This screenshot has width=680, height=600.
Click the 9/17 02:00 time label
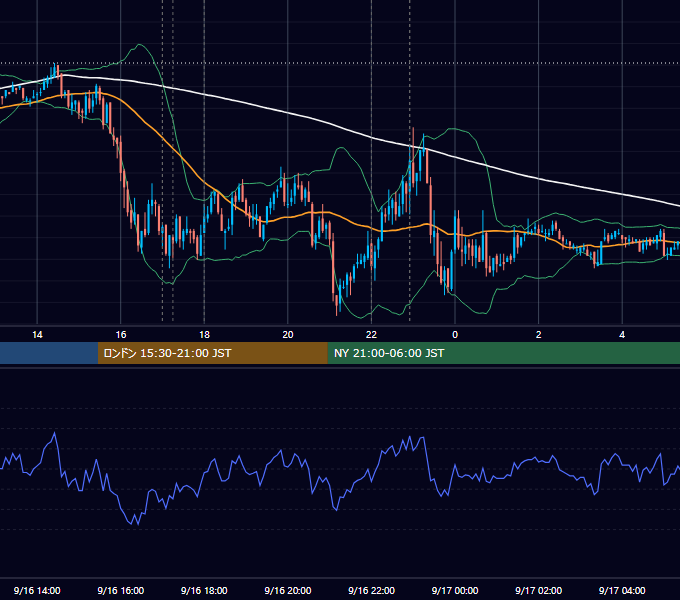point(539,590)
